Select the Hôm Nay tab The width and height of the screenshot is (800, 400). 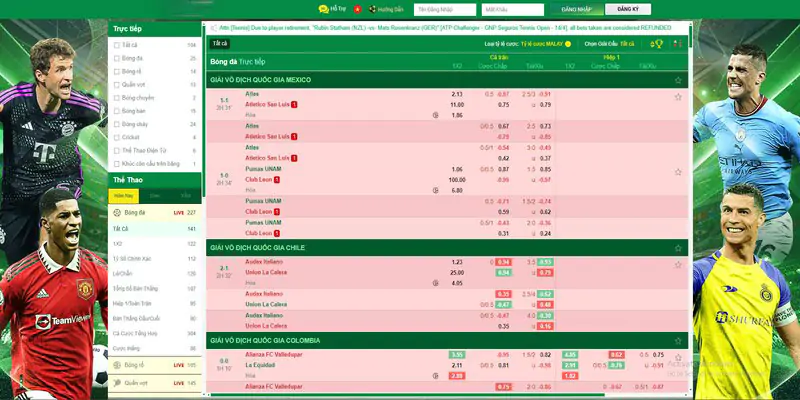124,195
